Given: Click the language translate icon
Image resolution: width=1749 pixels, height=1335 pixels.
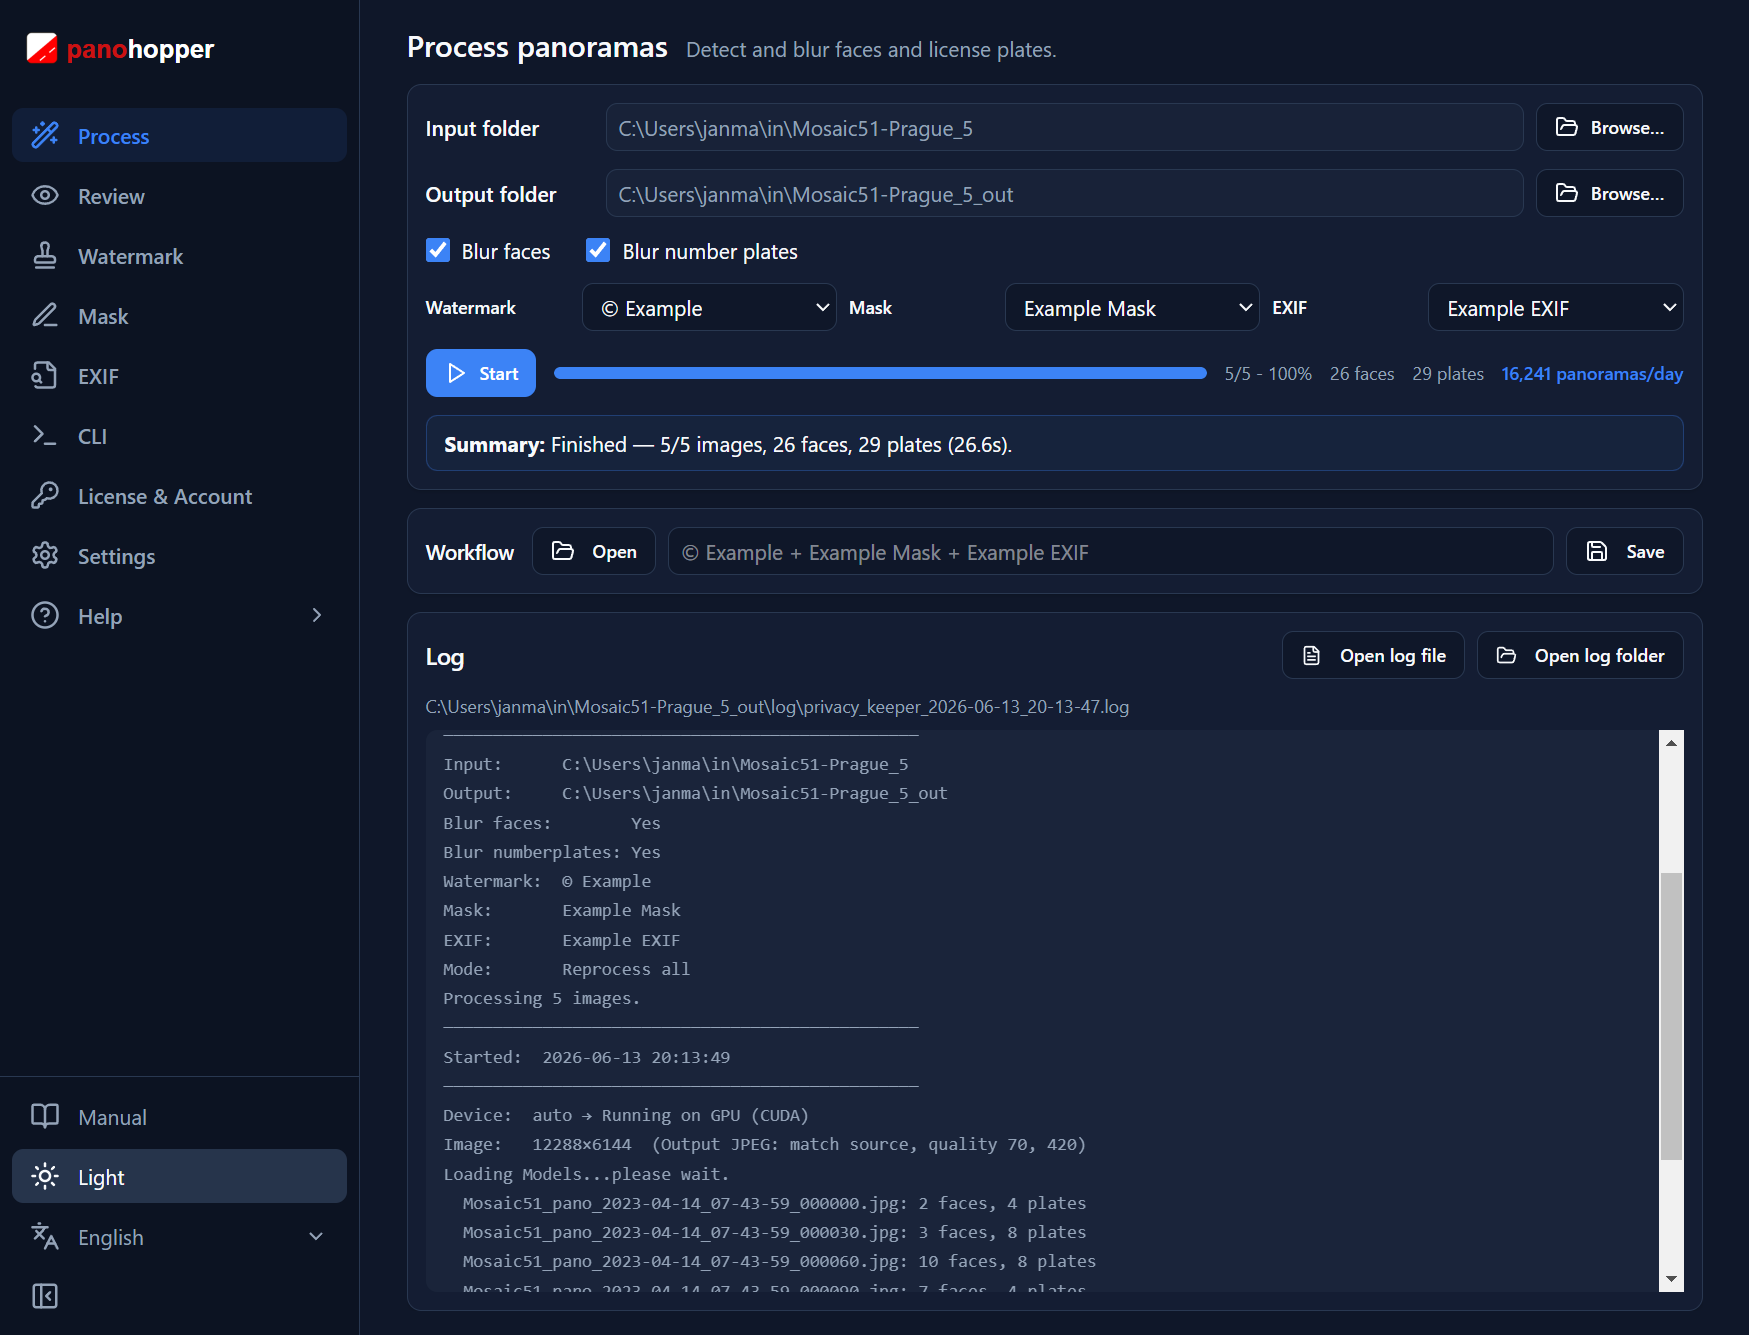Looking at the screenshot, I should [x=45, y=1236].
